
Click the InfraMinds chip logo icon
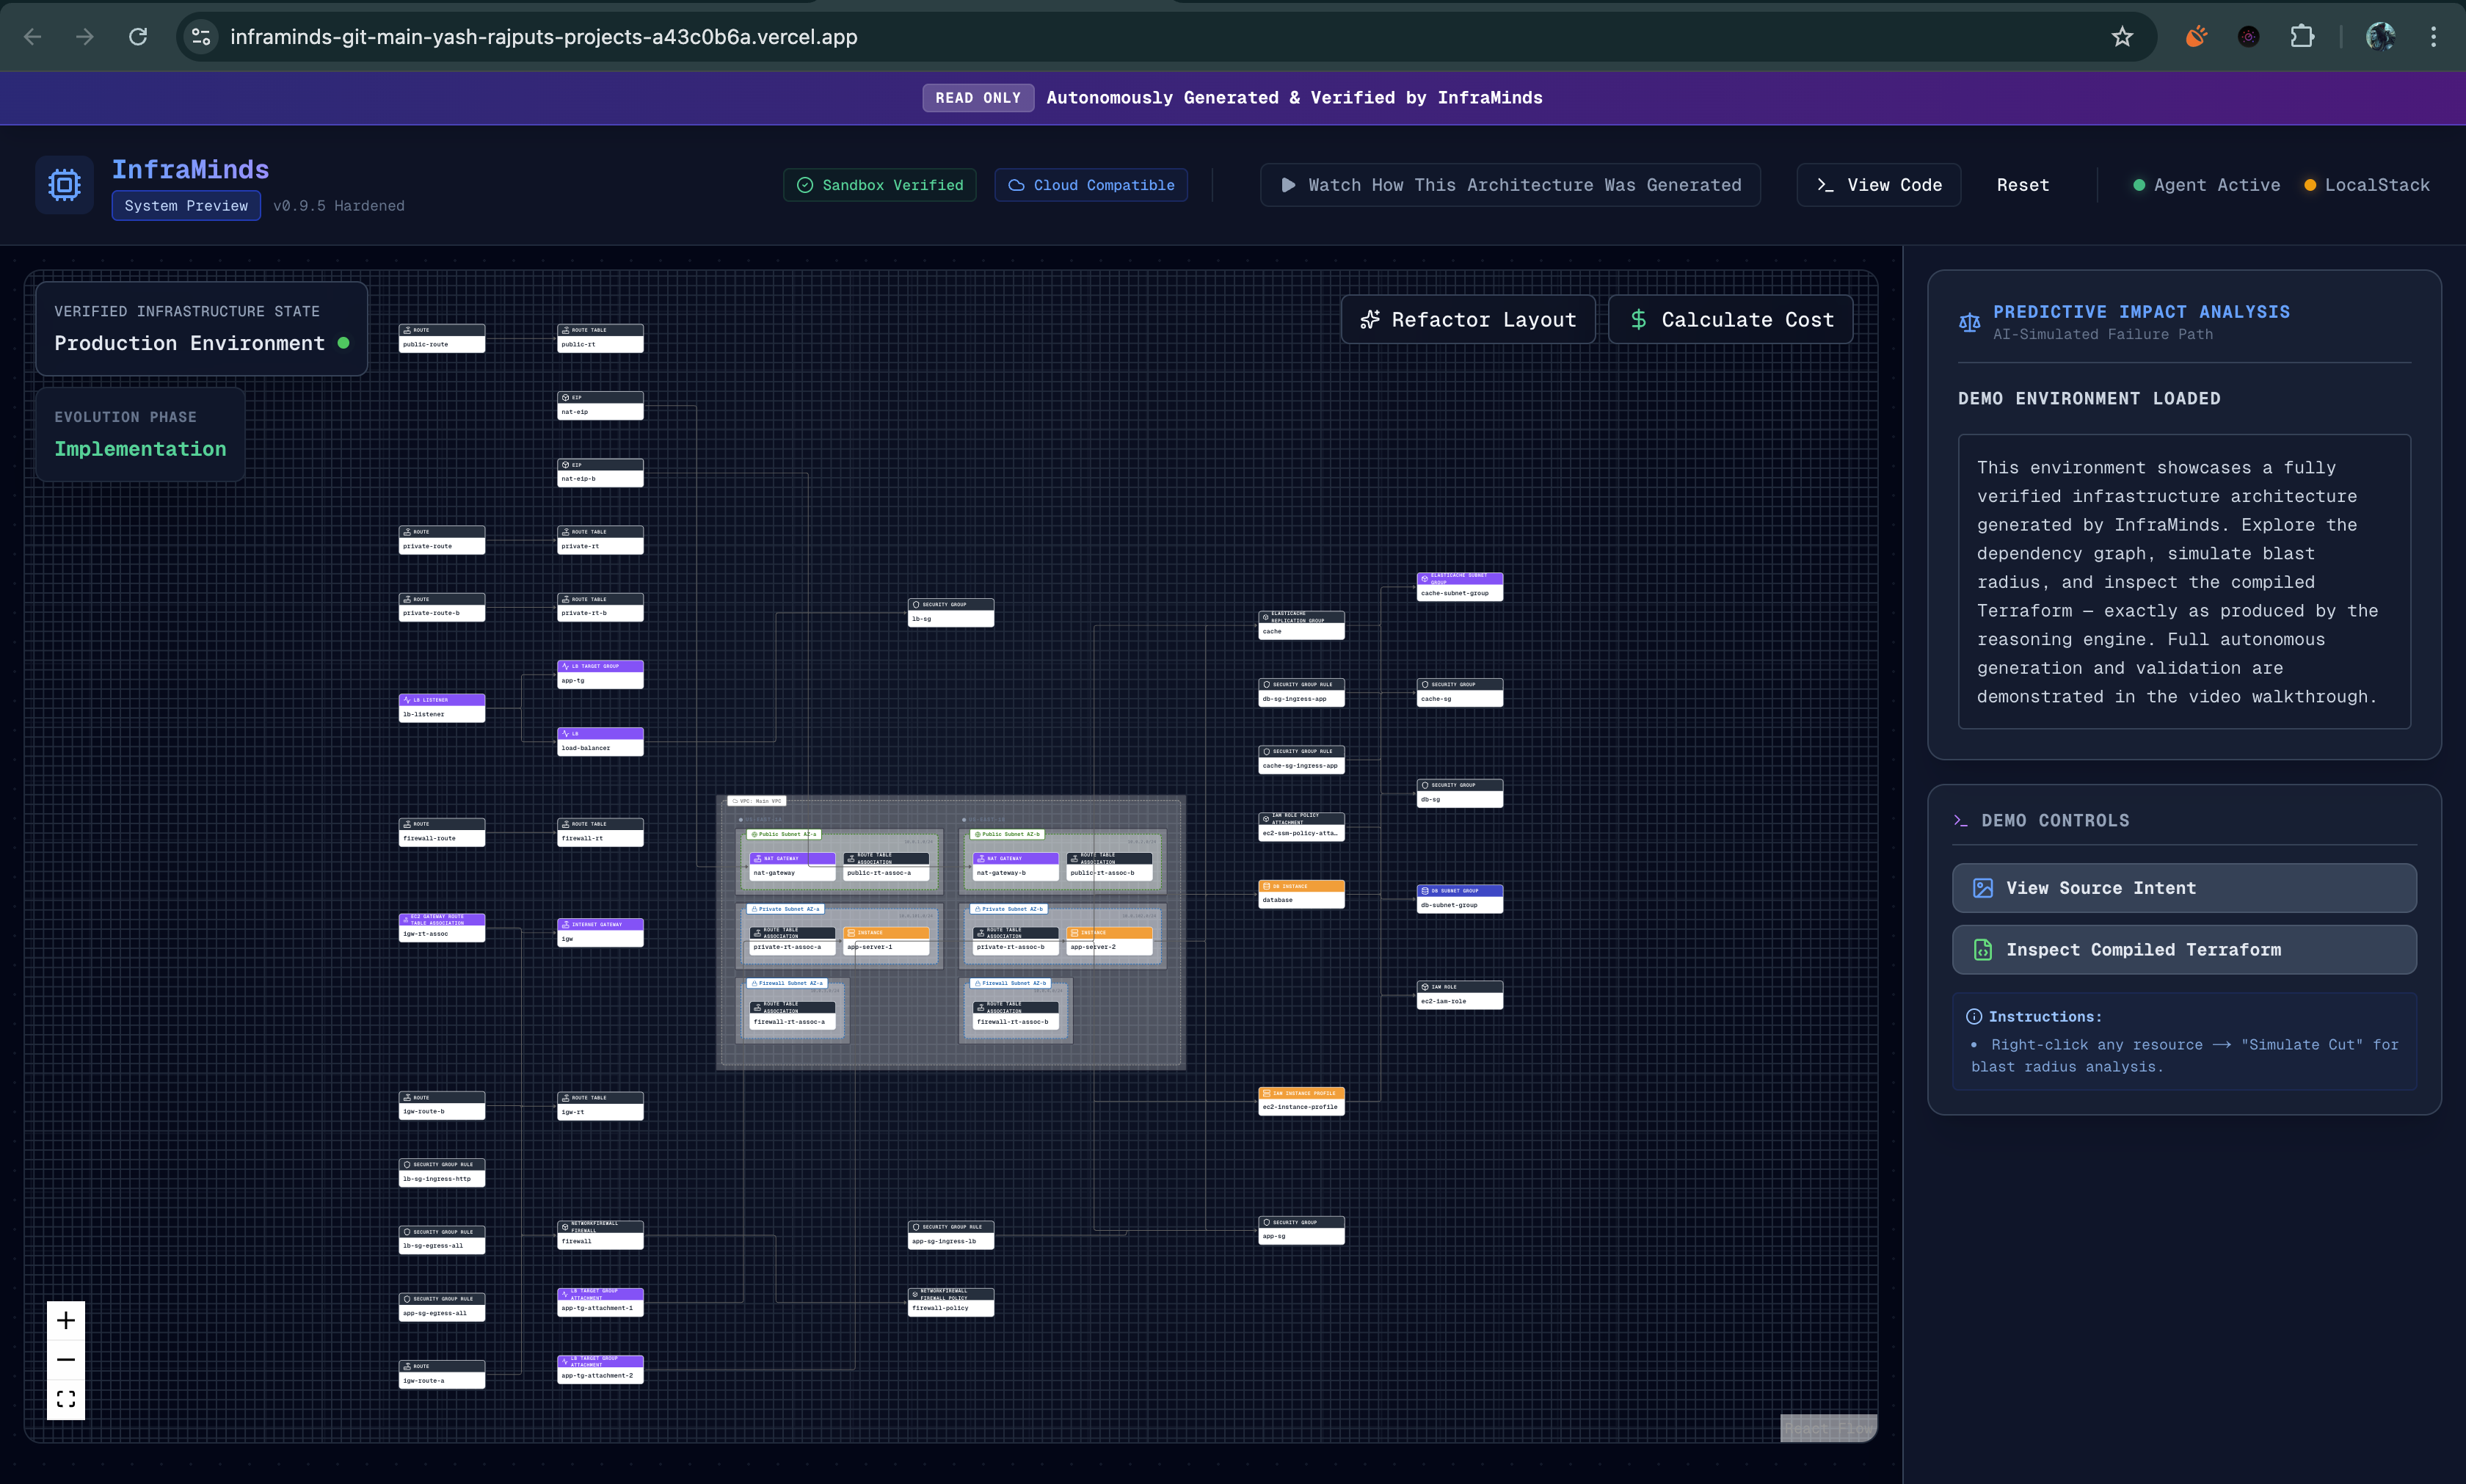coord(64,184)
